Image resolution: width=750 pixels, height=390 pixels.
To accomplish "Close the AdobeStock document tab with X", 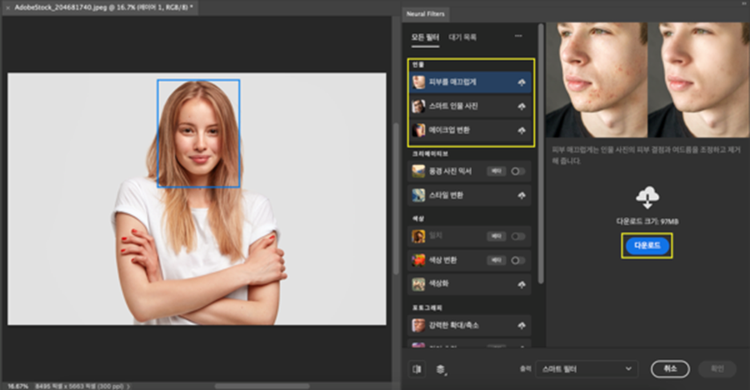I will click(x=8, y=8).
